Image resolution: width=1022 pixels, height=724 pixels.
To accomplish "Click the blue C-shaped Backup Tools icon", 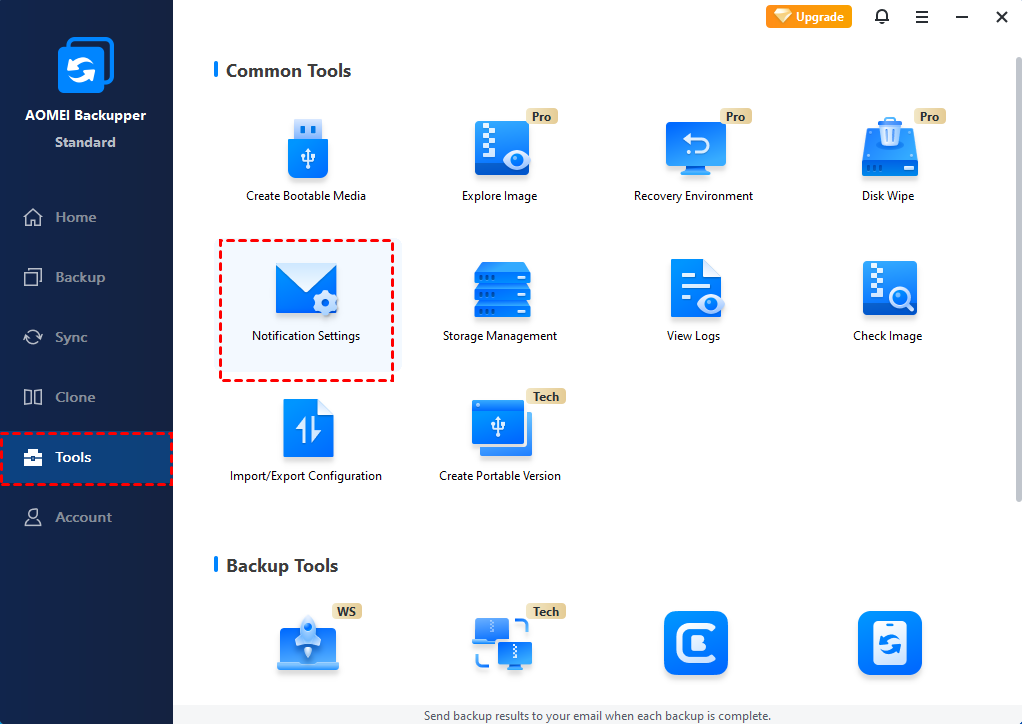I will click(695, 643).
